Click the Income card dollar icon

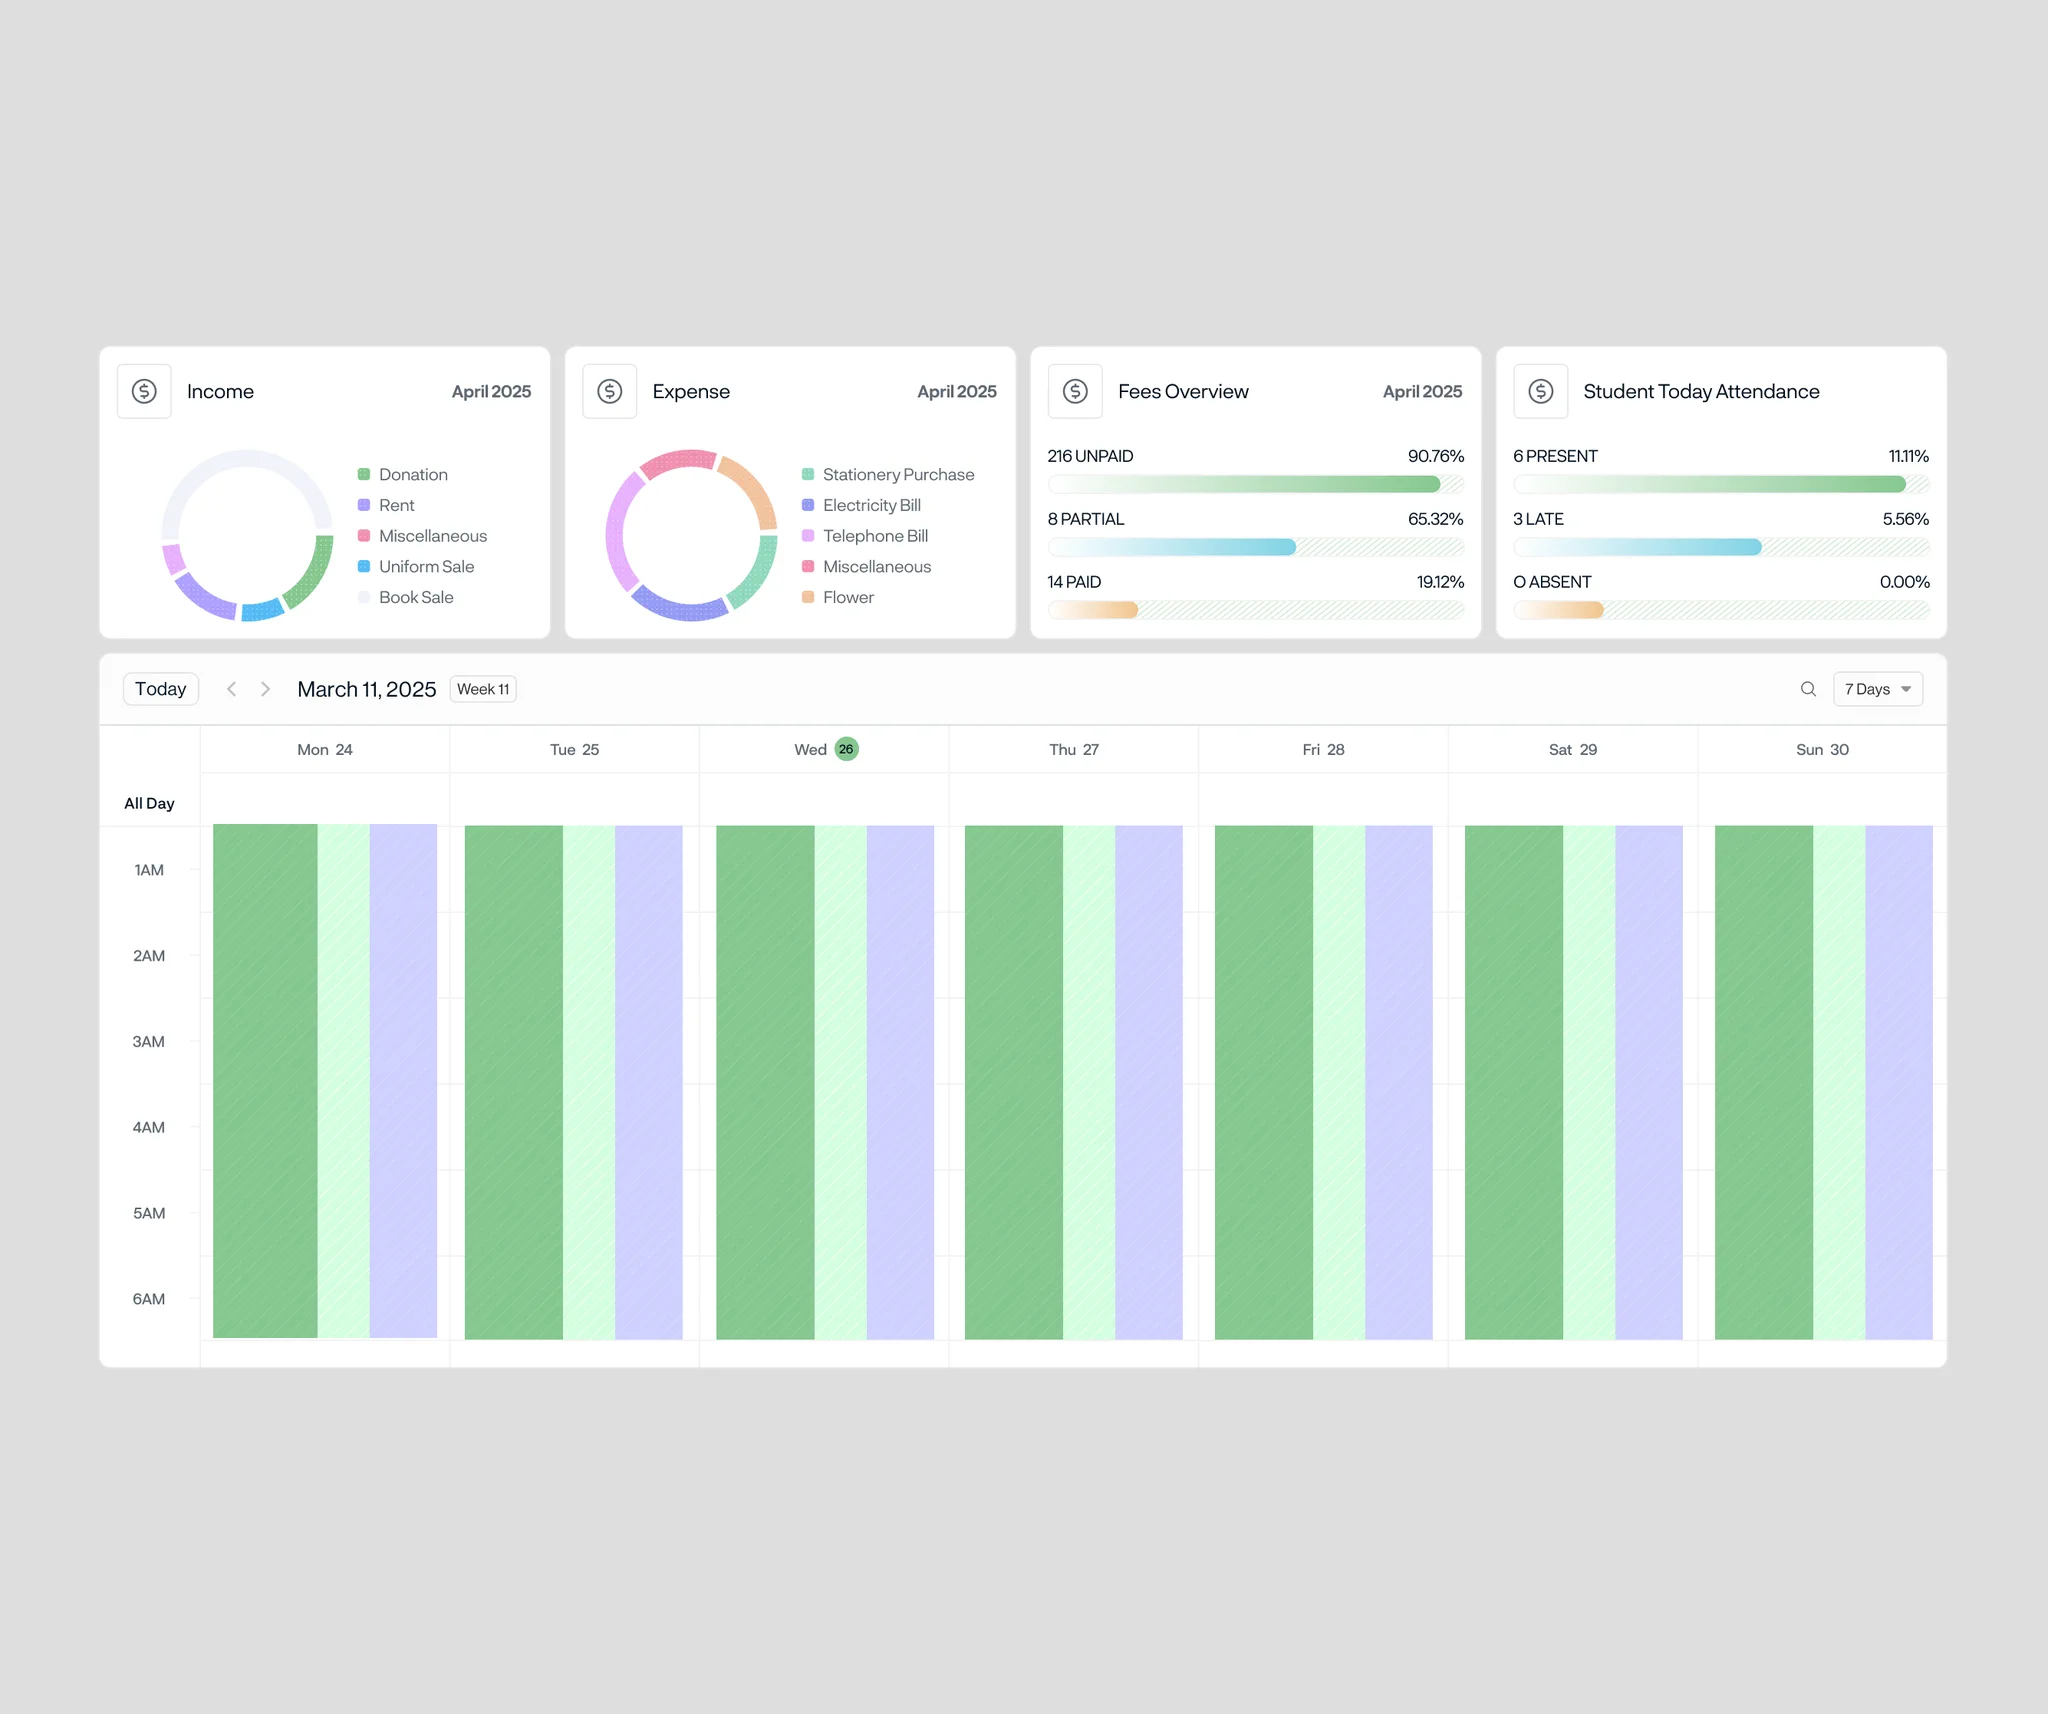(x=144, y=391)
